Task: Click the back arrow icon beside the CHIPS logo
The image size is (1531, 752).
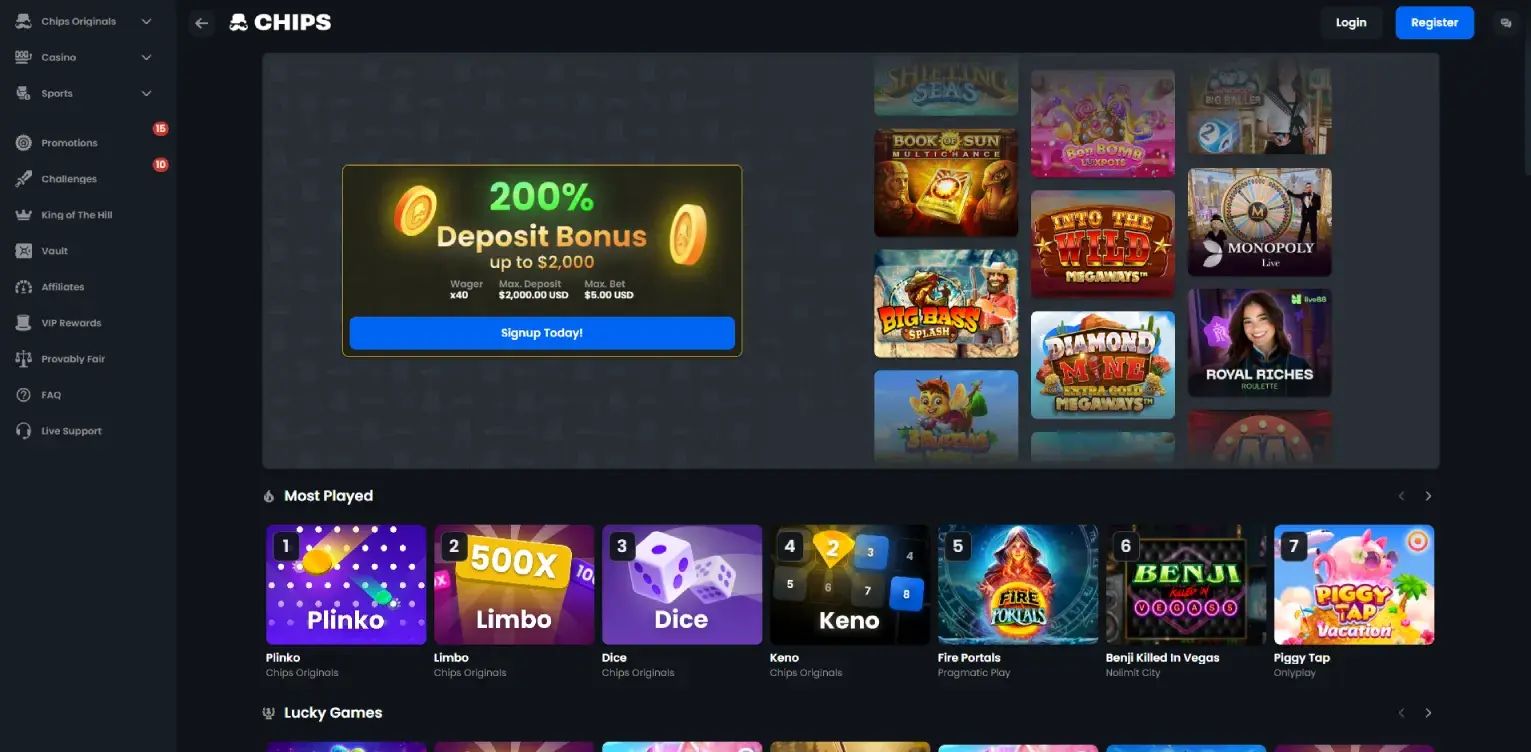Action: click(202, 23)
